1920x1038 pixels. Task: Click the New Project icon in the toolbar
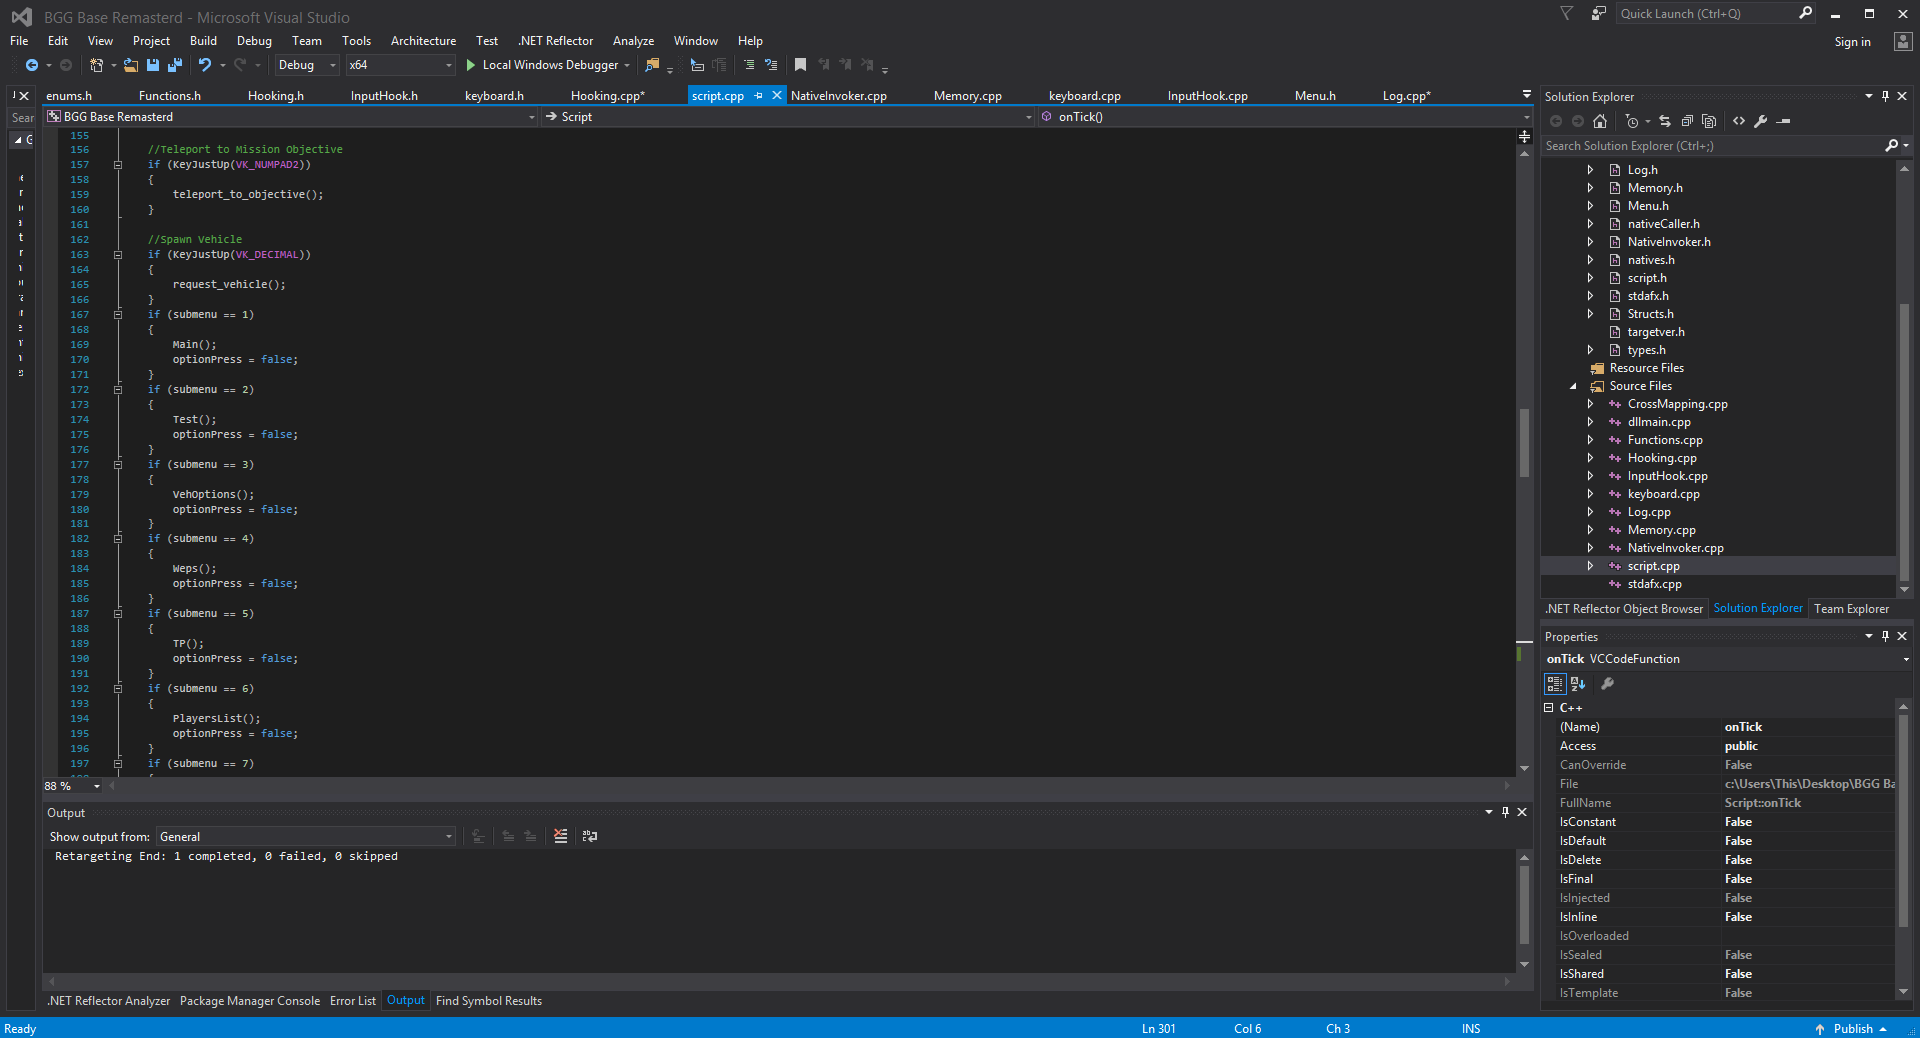point(96,65)
